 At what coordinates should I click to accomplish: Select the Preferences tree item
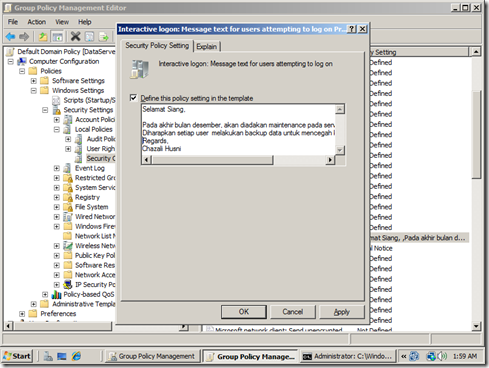click(58, 314)
